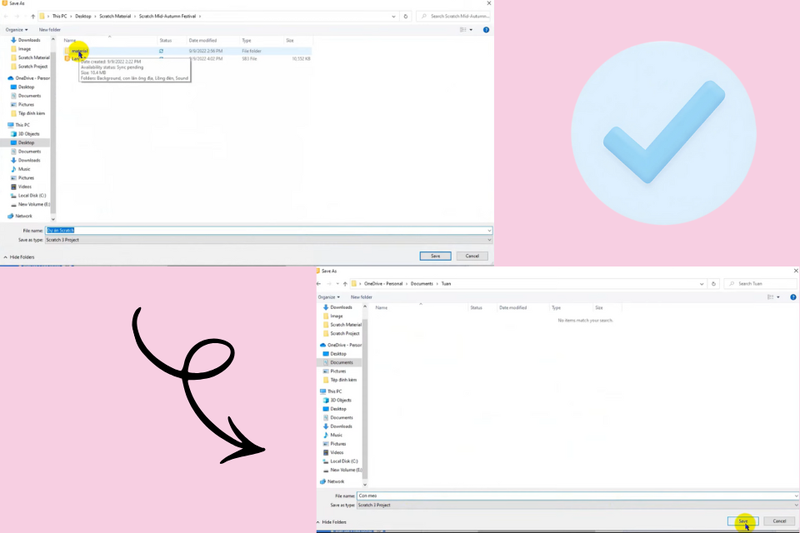Image resolution: width=800 pixels, height=533 pixels.
Task: Open Network in the Mid-Autumn Festival dialog sidebar
Action: (23, 216)
